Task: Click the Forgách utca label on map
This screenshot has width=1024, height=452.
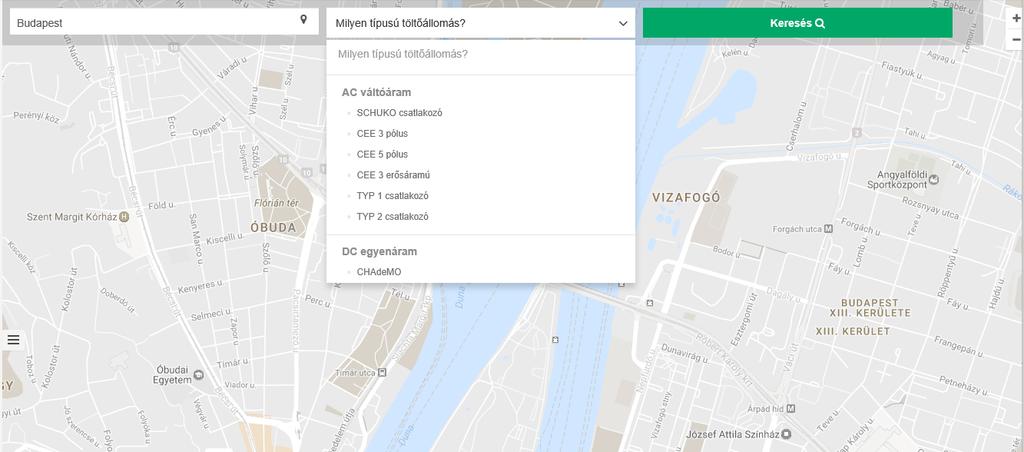Action: pyautogui.click(x=797, y=229)
